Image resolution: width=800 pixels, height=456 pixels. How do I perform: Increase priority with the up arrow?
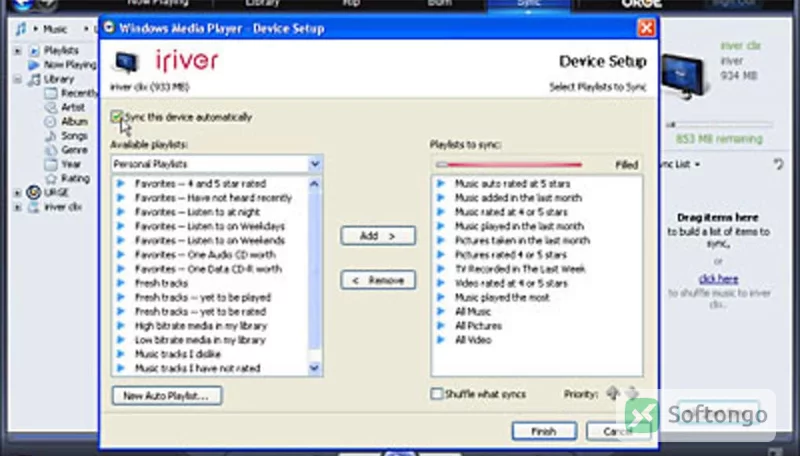pyautogui.click(x=613, y=393)
